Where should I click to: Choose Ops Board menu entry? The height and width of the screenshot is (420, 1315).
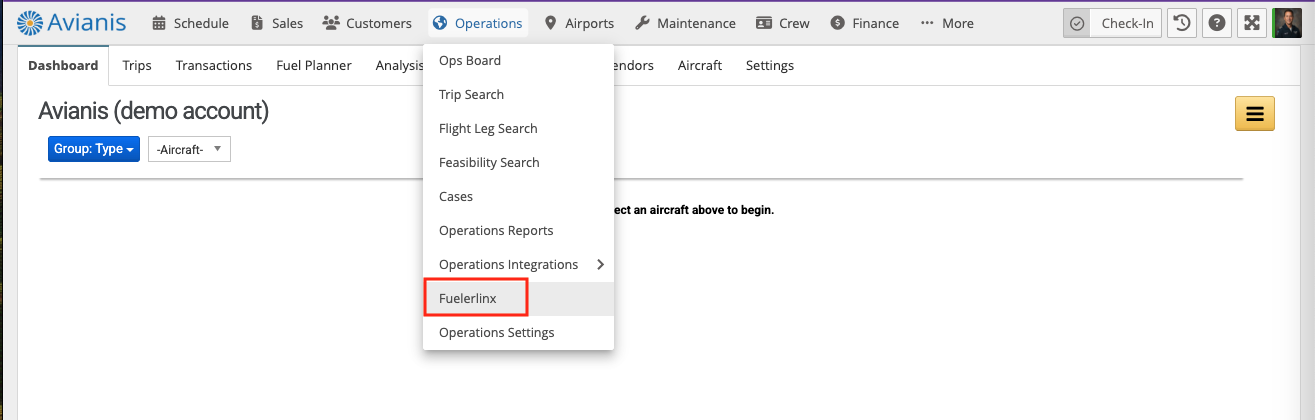[470, 61]
